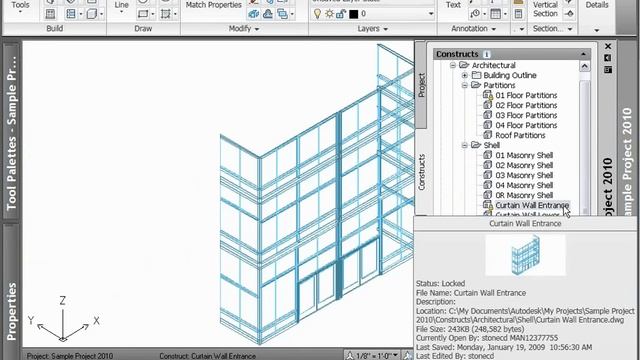Click the blue 3D box Modify icon
This screenshot has width=640, height=360.
click(253, 14)
